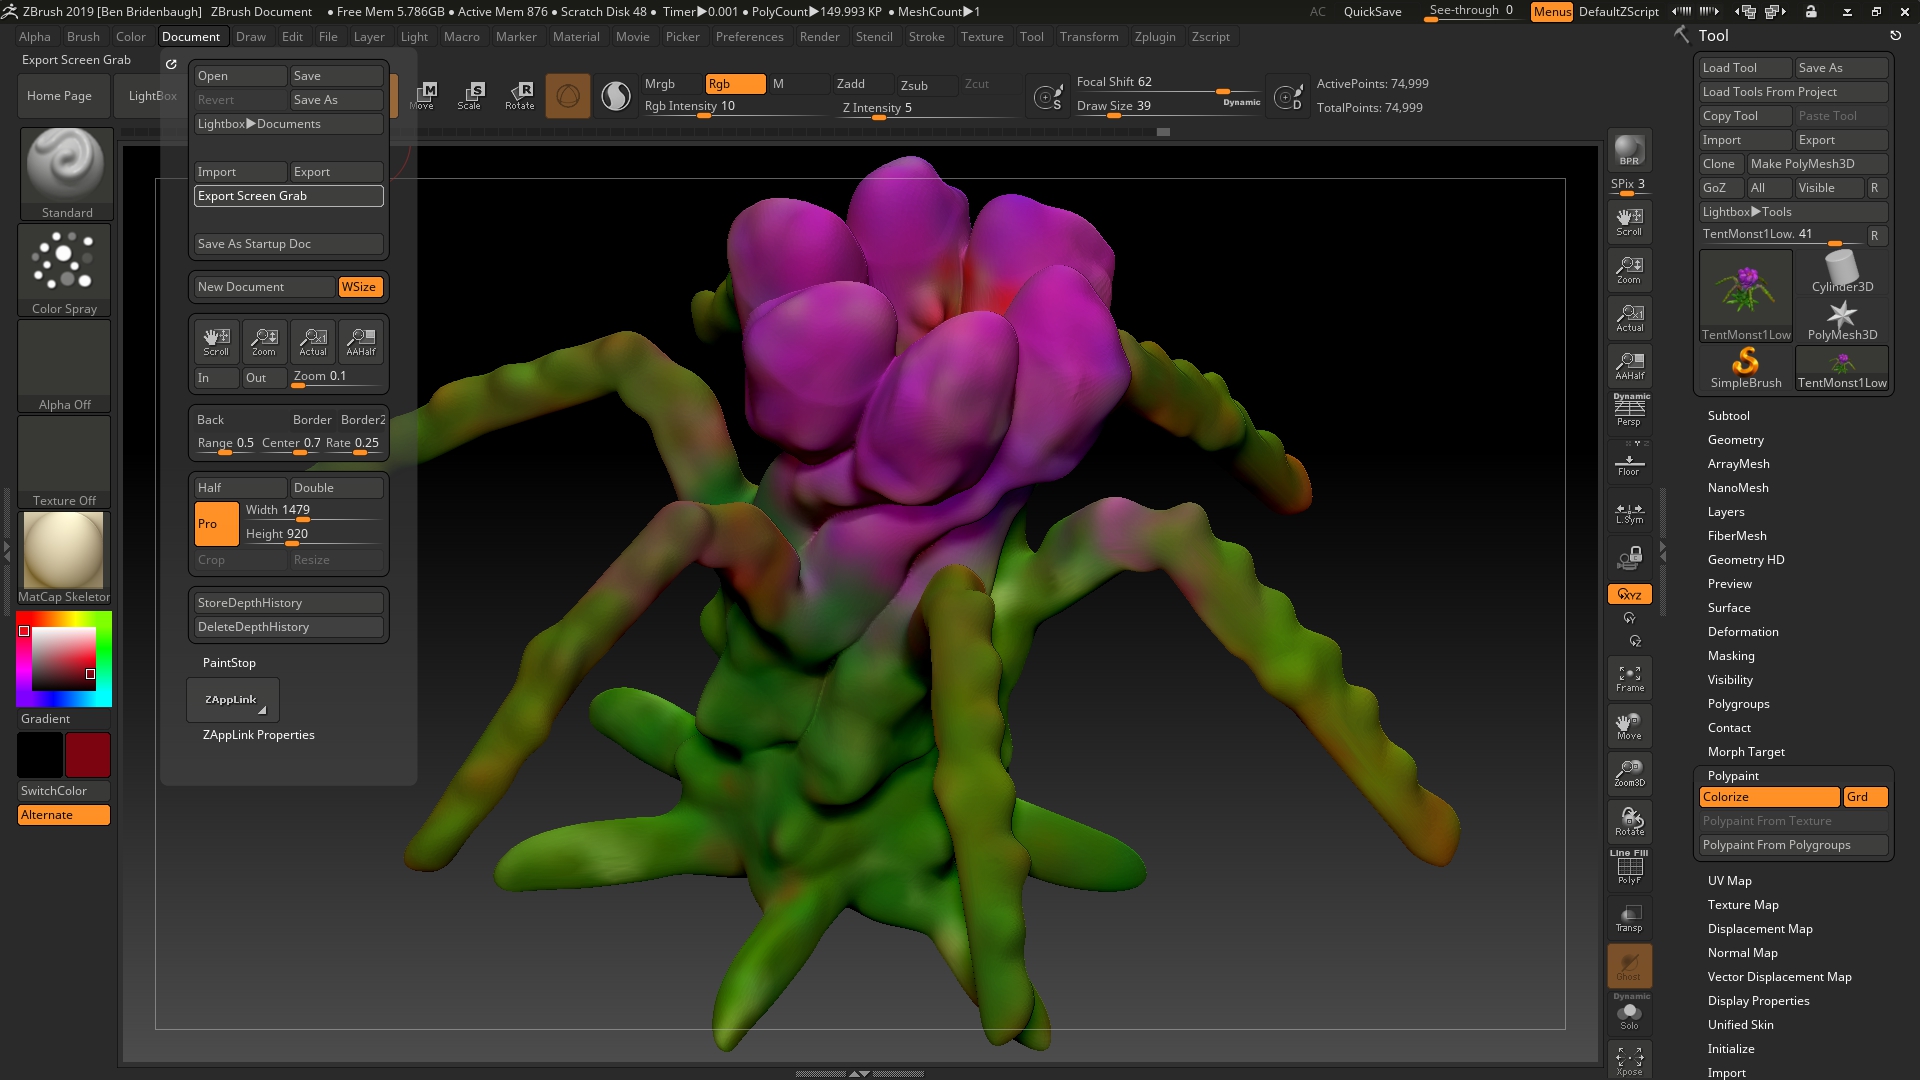Disable the Colorize polypaint toggle
Viewport: 1920px width, 1080px height.
point(1768,796)
